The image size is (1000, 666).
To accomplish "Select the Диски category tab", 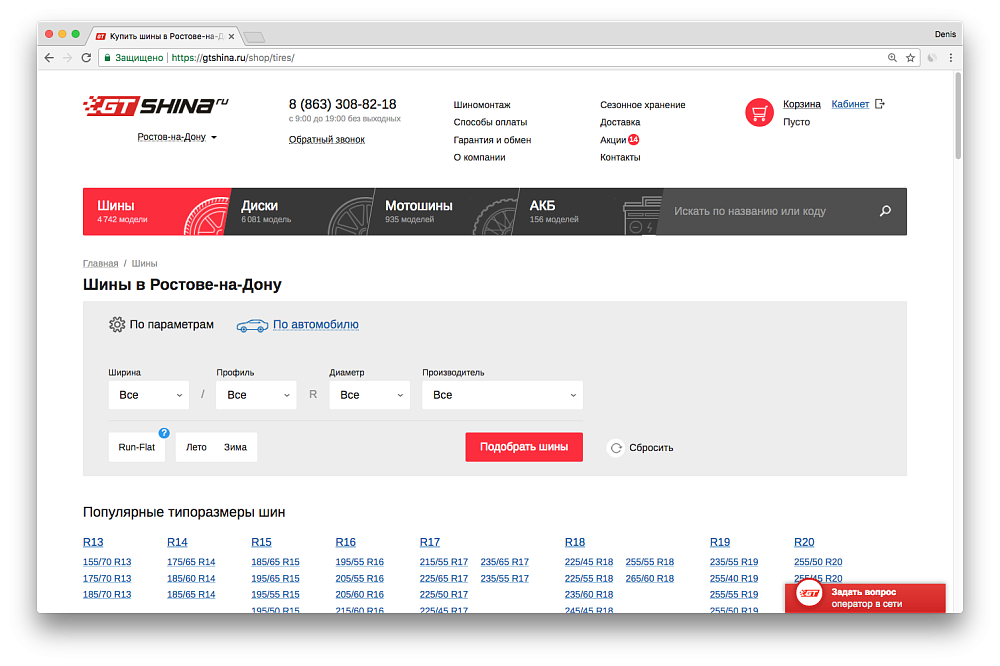I will 300,212.
